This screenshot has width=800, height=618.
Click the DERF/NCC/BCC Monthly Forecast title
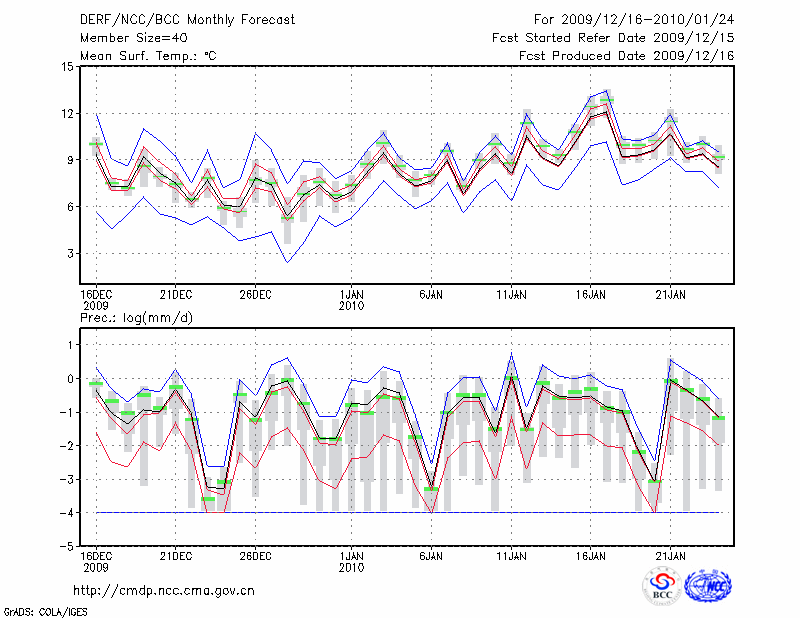[187, 19]
